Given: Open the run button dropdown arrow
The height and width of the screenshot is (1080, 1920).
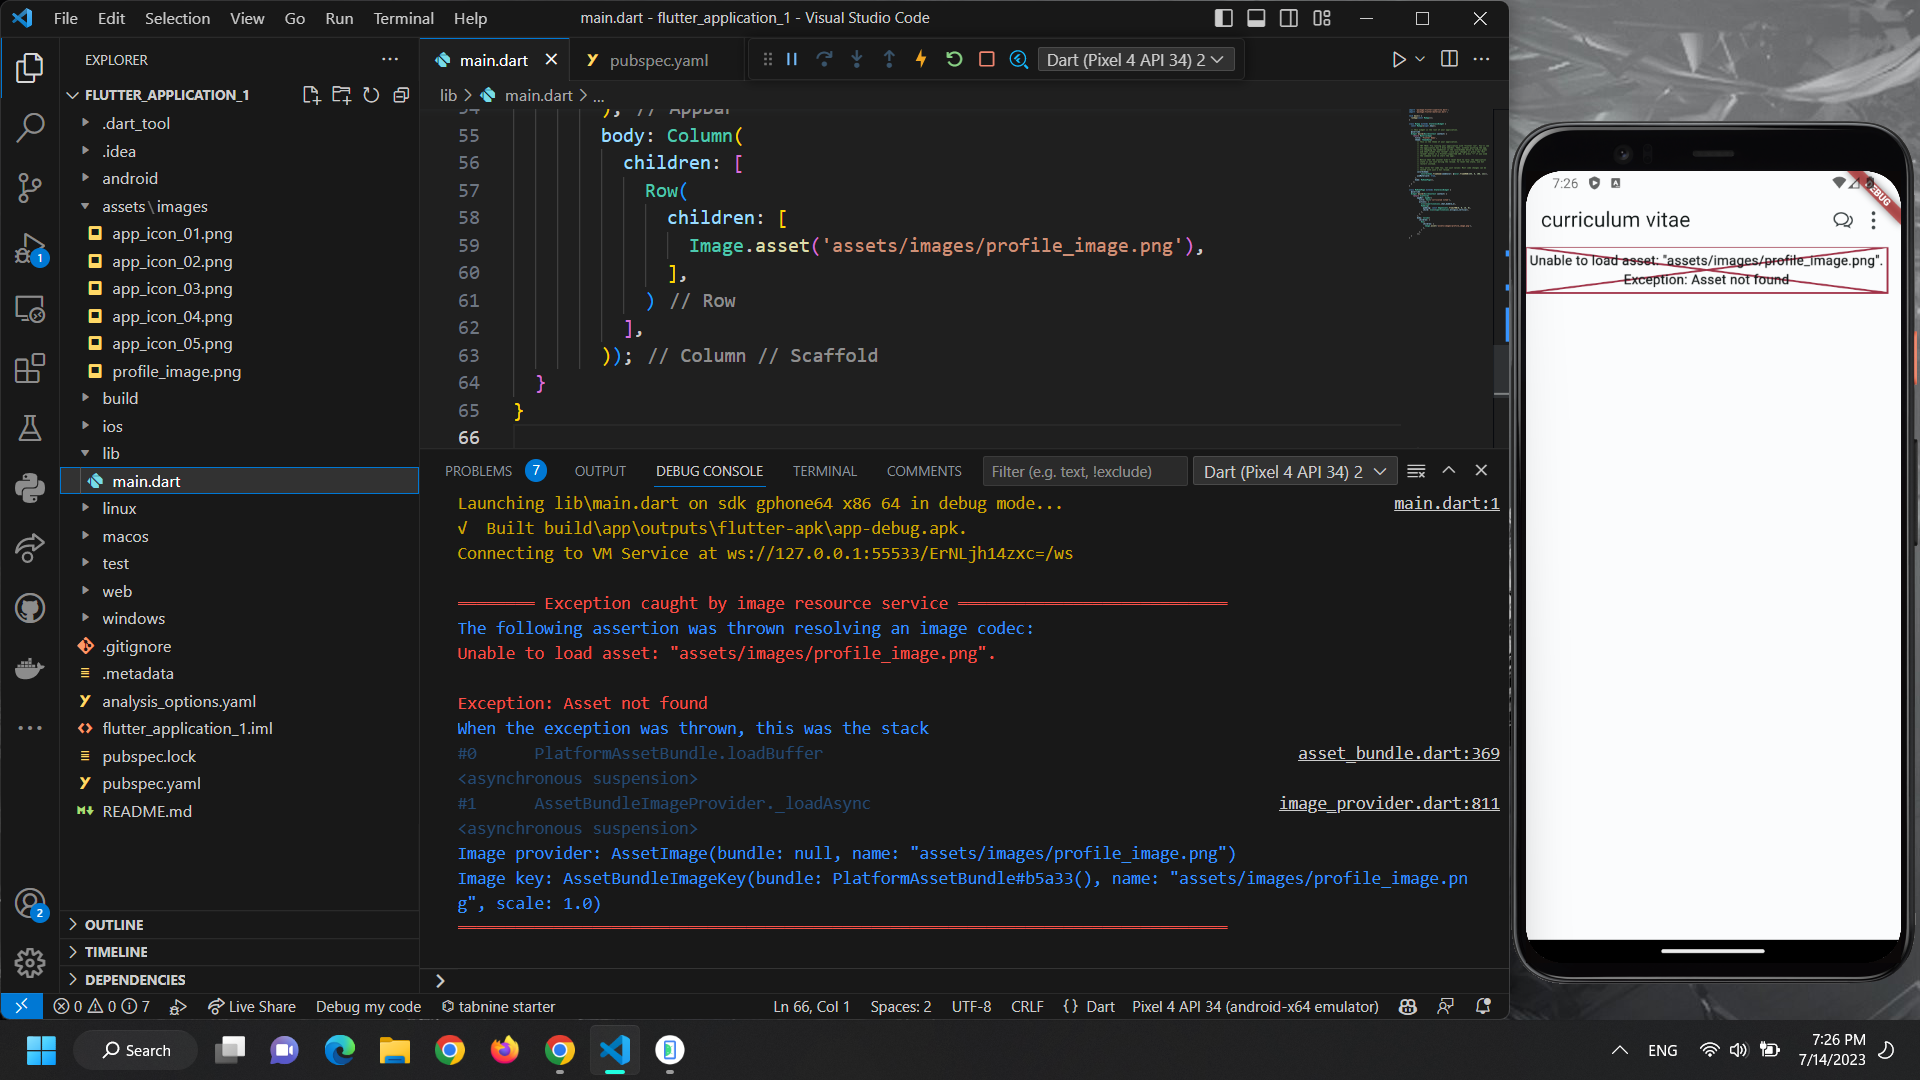Looking at the screenshot, I should pos(1420,59).
